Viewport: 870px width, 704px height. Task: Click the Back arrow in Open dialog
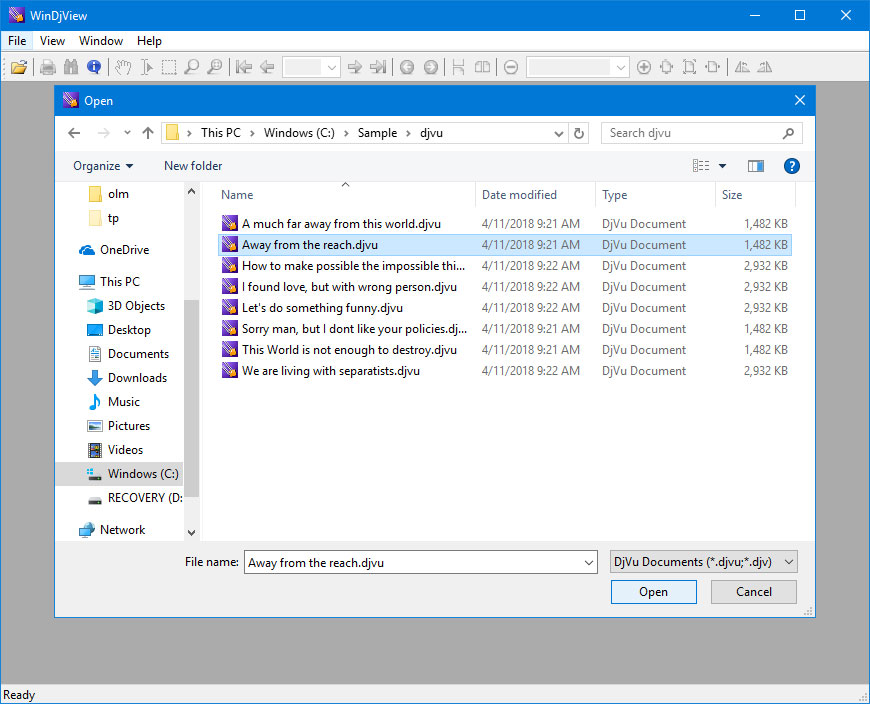pyautogui.click(x=74, y=133)
